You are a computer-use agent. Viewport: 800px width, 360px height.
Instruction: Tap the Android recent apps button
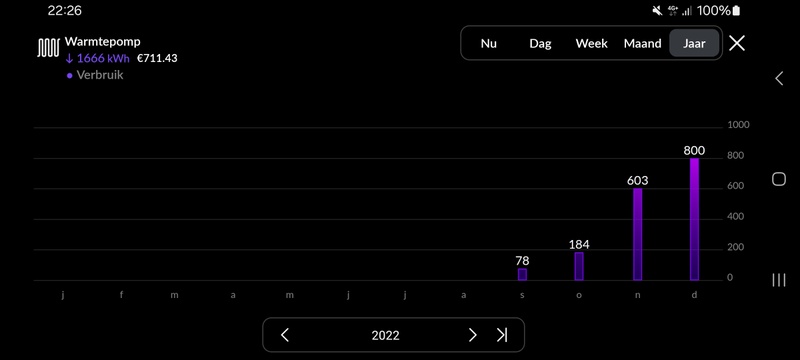(x=779, y=280)
